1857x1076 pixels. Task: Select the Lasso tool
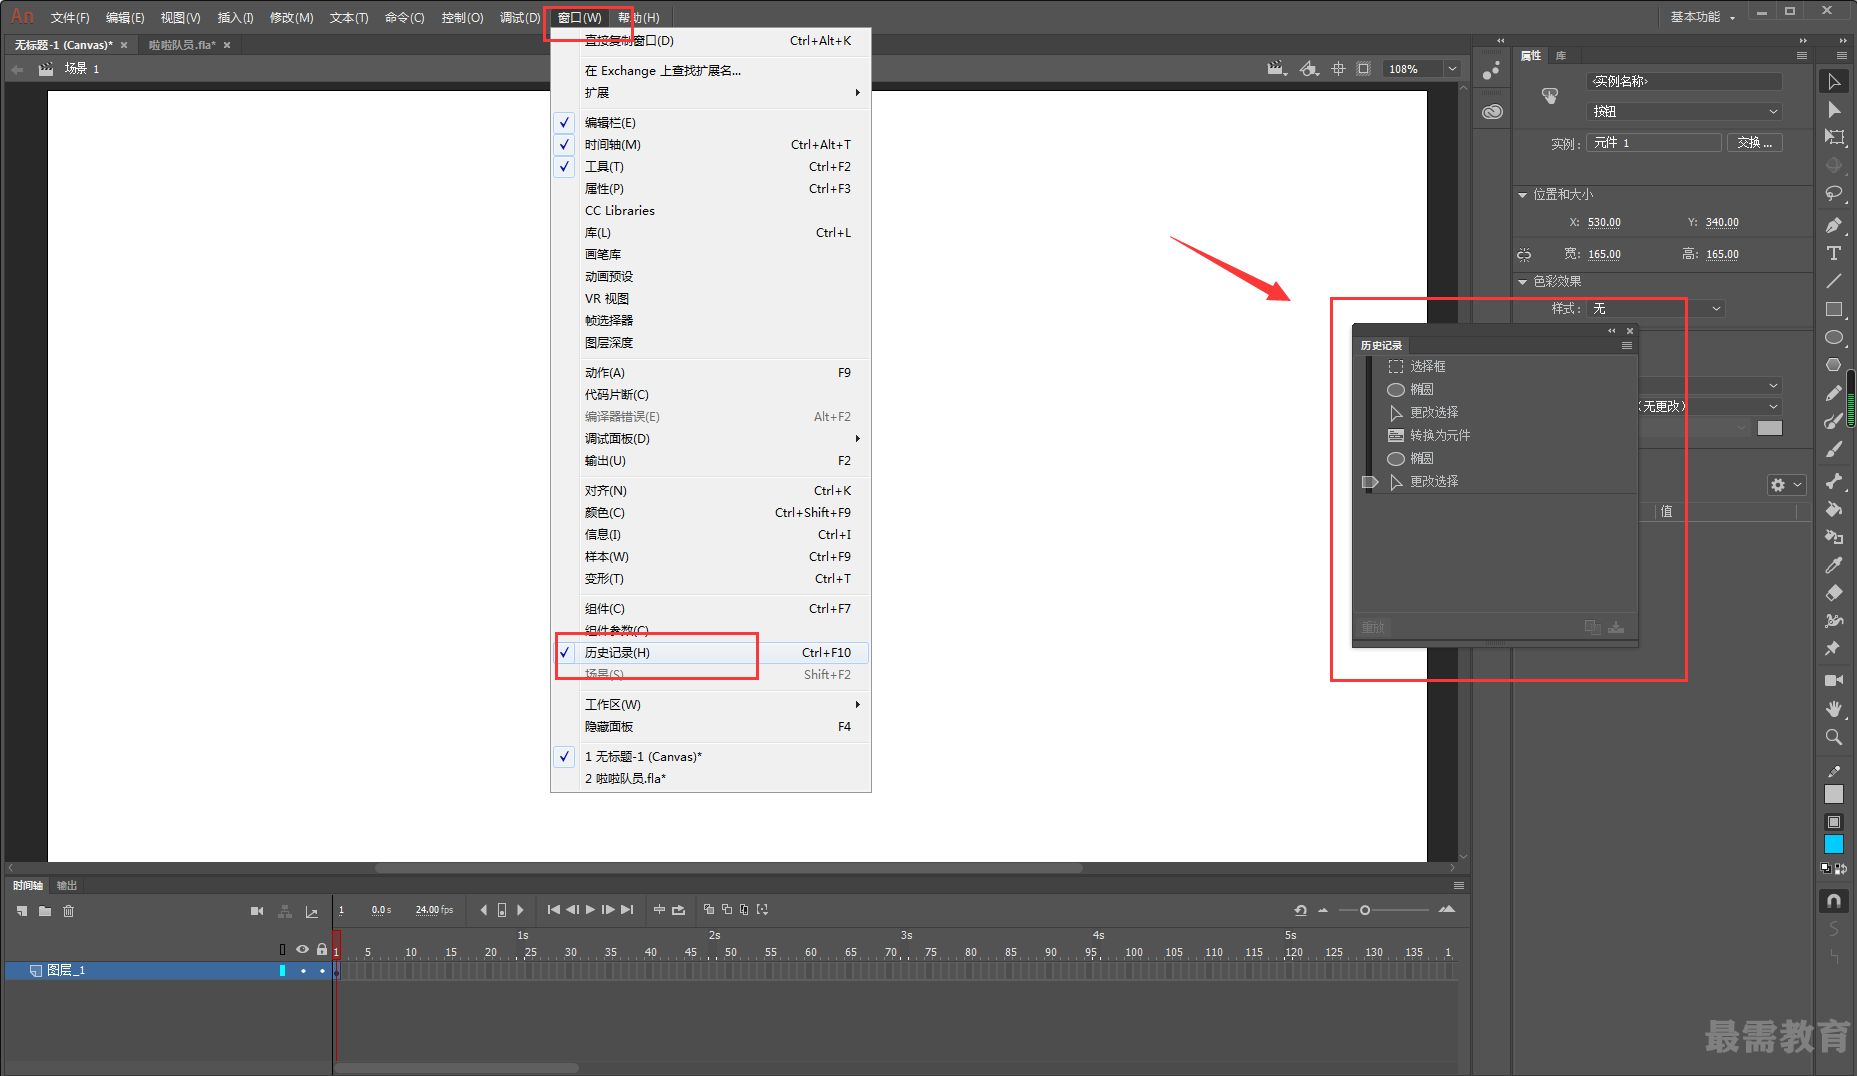pos(1833,194)
